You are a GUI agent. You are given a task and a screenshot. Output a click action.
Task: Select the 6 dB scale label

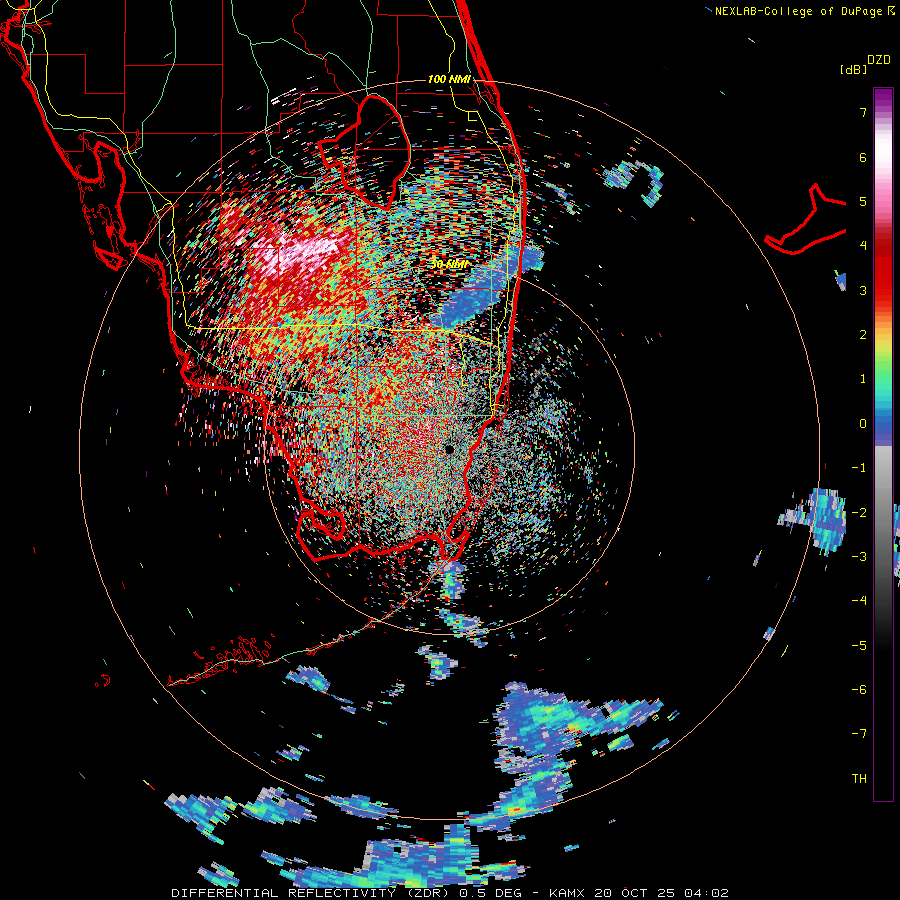pos(863,157)
